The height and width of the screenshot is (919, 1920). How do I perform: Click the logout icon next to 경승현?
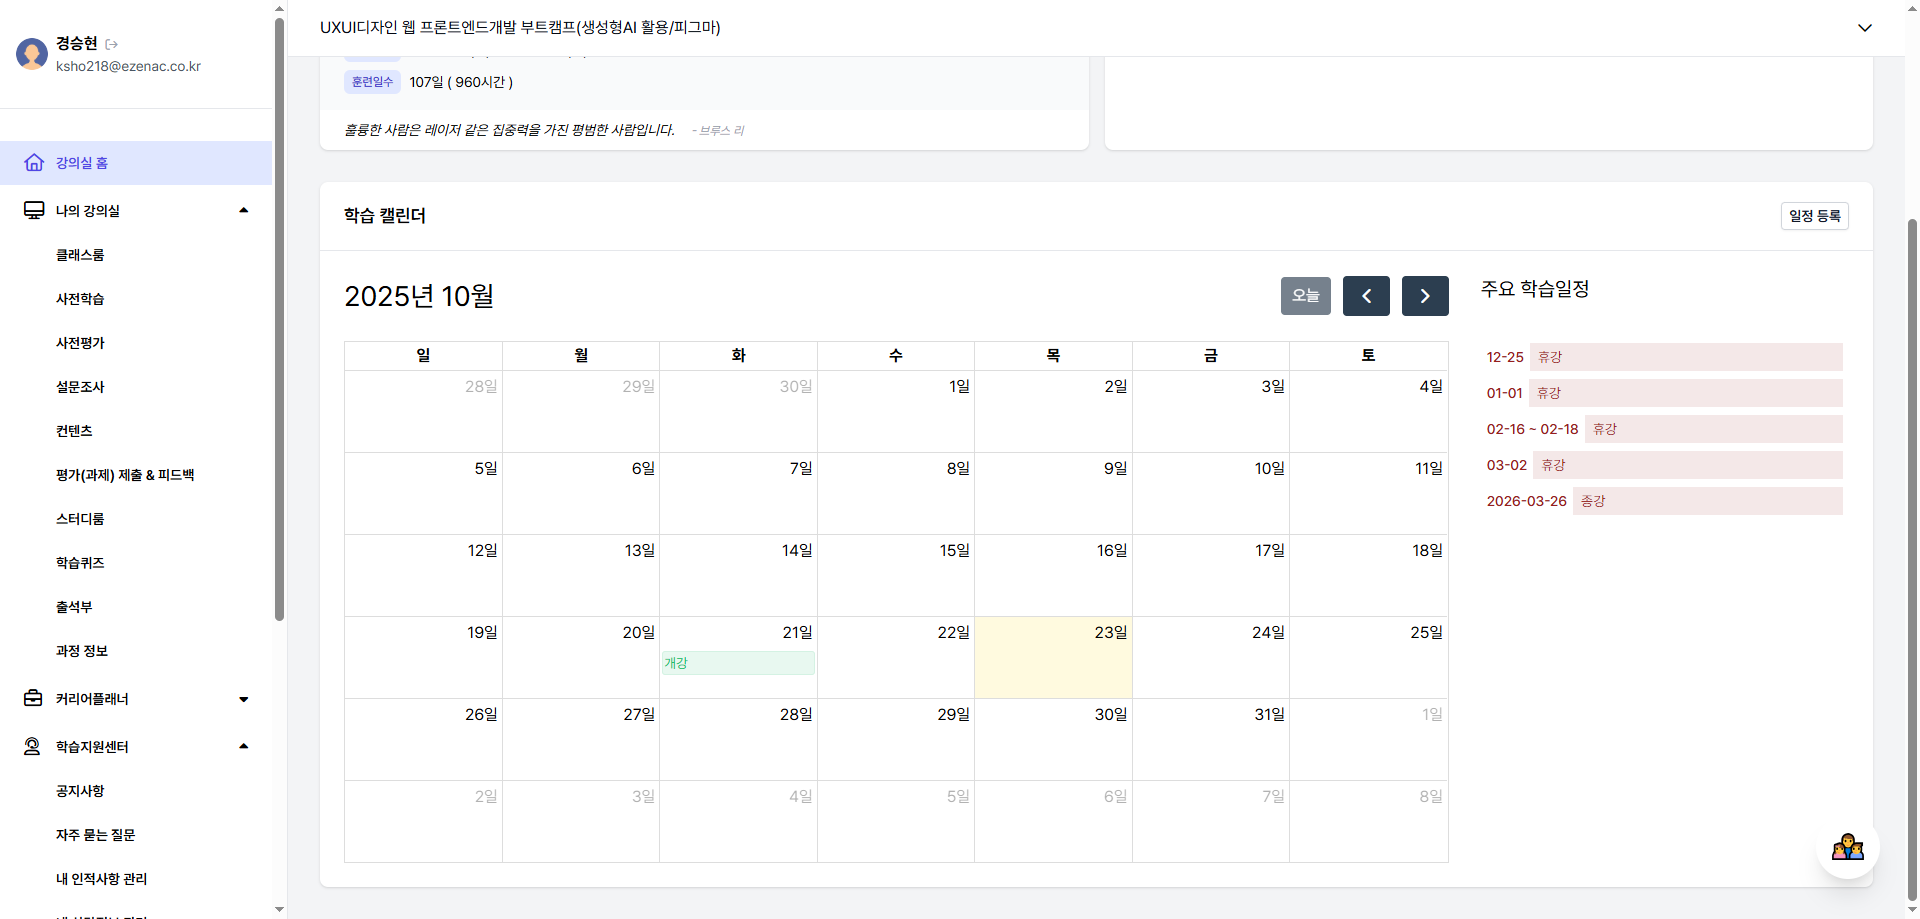coord(112,44)
